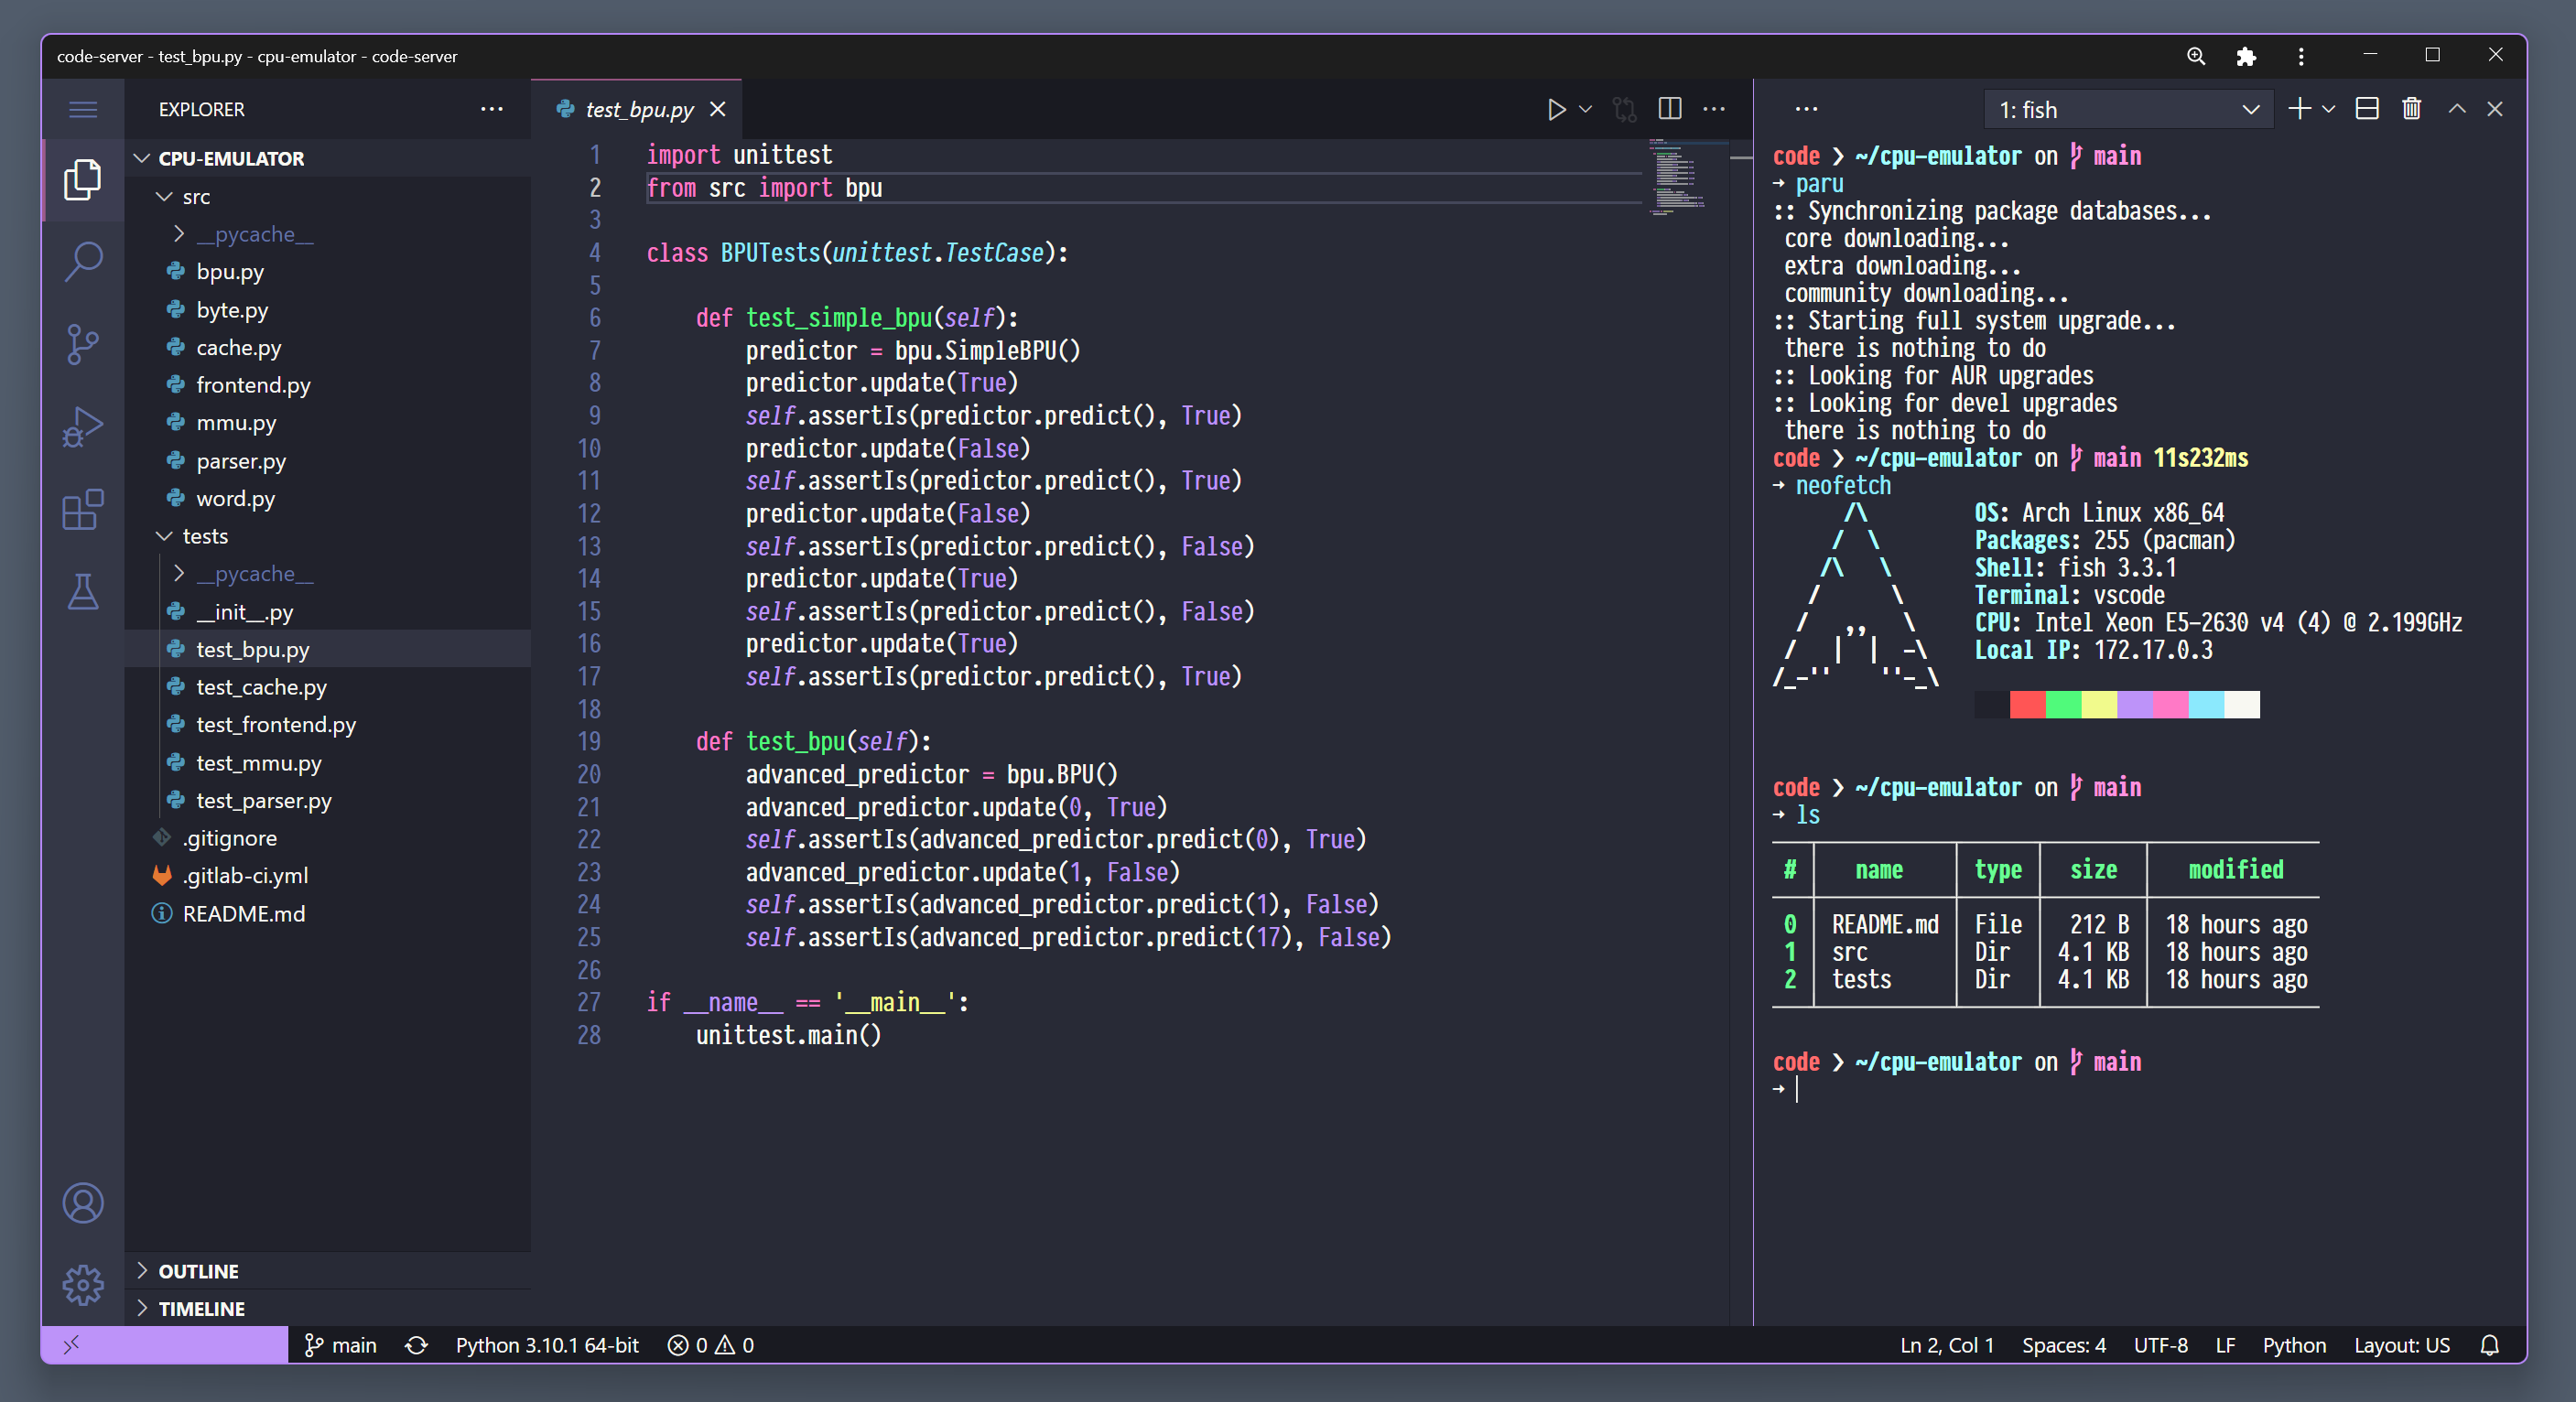Open the '1: fish' terminal dropdown
This screenshot has width=2576, height=1402.
pyautogui.click(x=2128, y=109)
